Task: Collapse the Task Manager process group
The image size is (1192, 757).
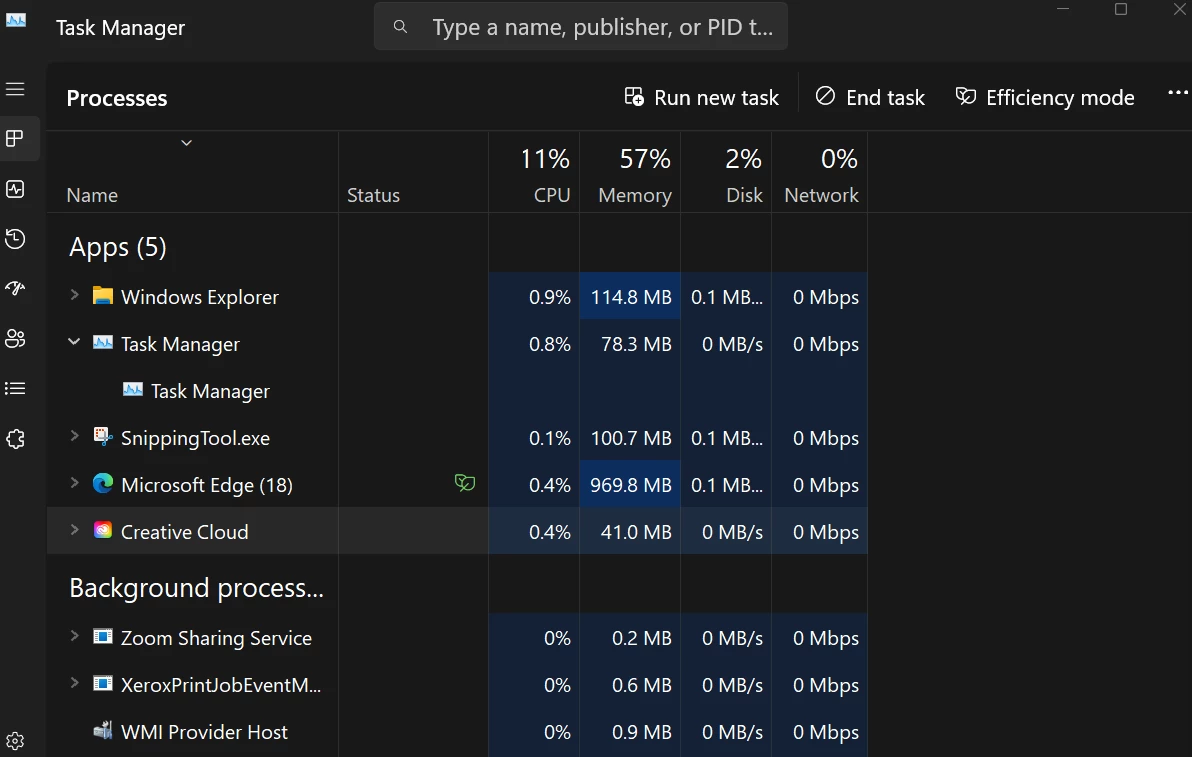Action: [74, 342]
